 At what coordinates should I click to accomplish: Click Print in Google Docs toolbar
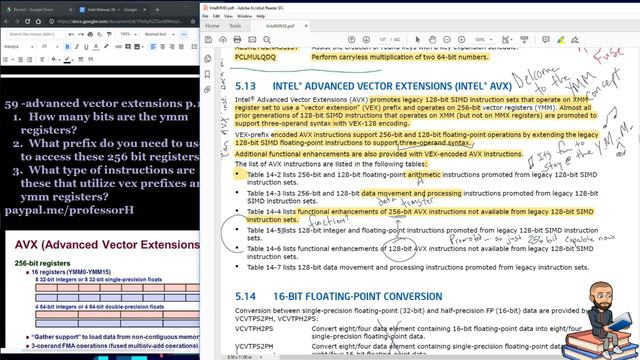[90, 34]
